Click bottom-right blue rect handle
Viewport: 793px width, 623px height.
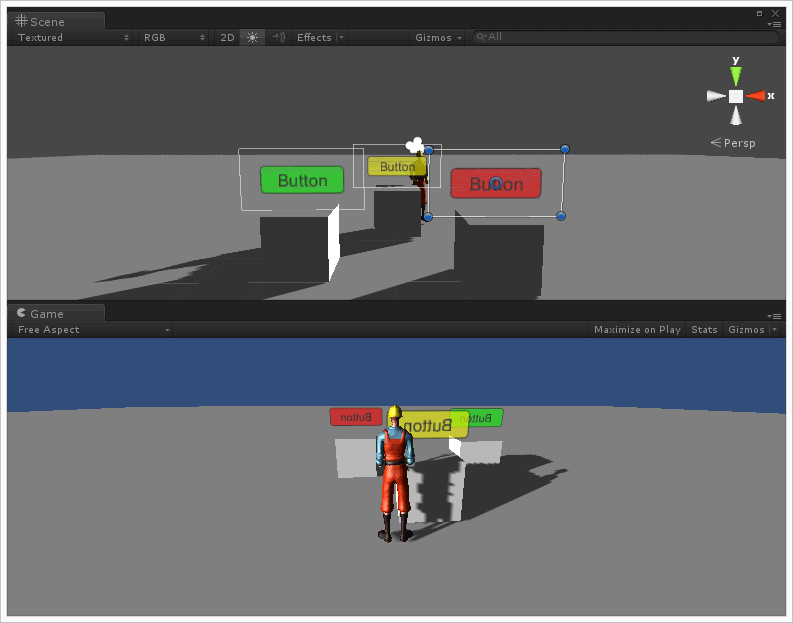click(561, 216)
